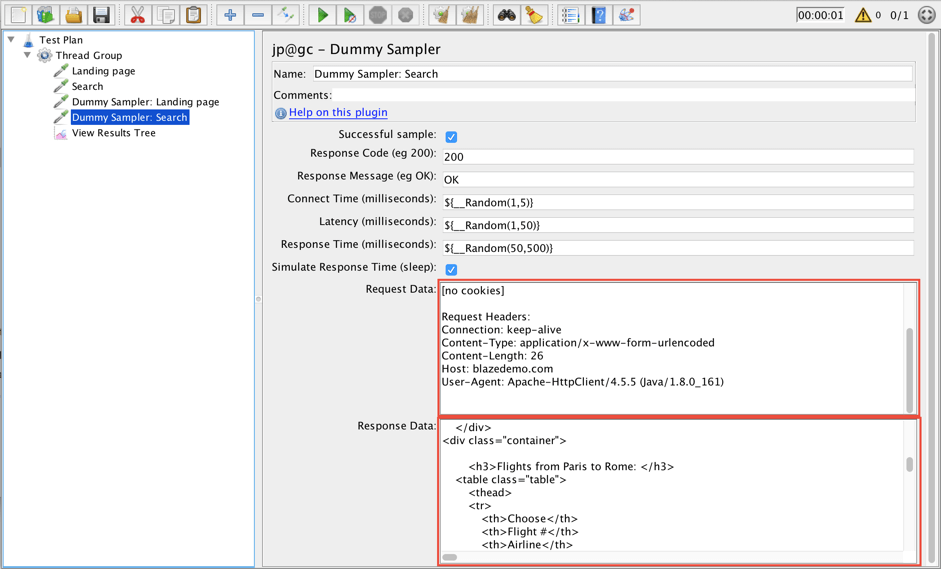
Task: Select Dummy Sampler: Landing page node
Action: (146, 102)
